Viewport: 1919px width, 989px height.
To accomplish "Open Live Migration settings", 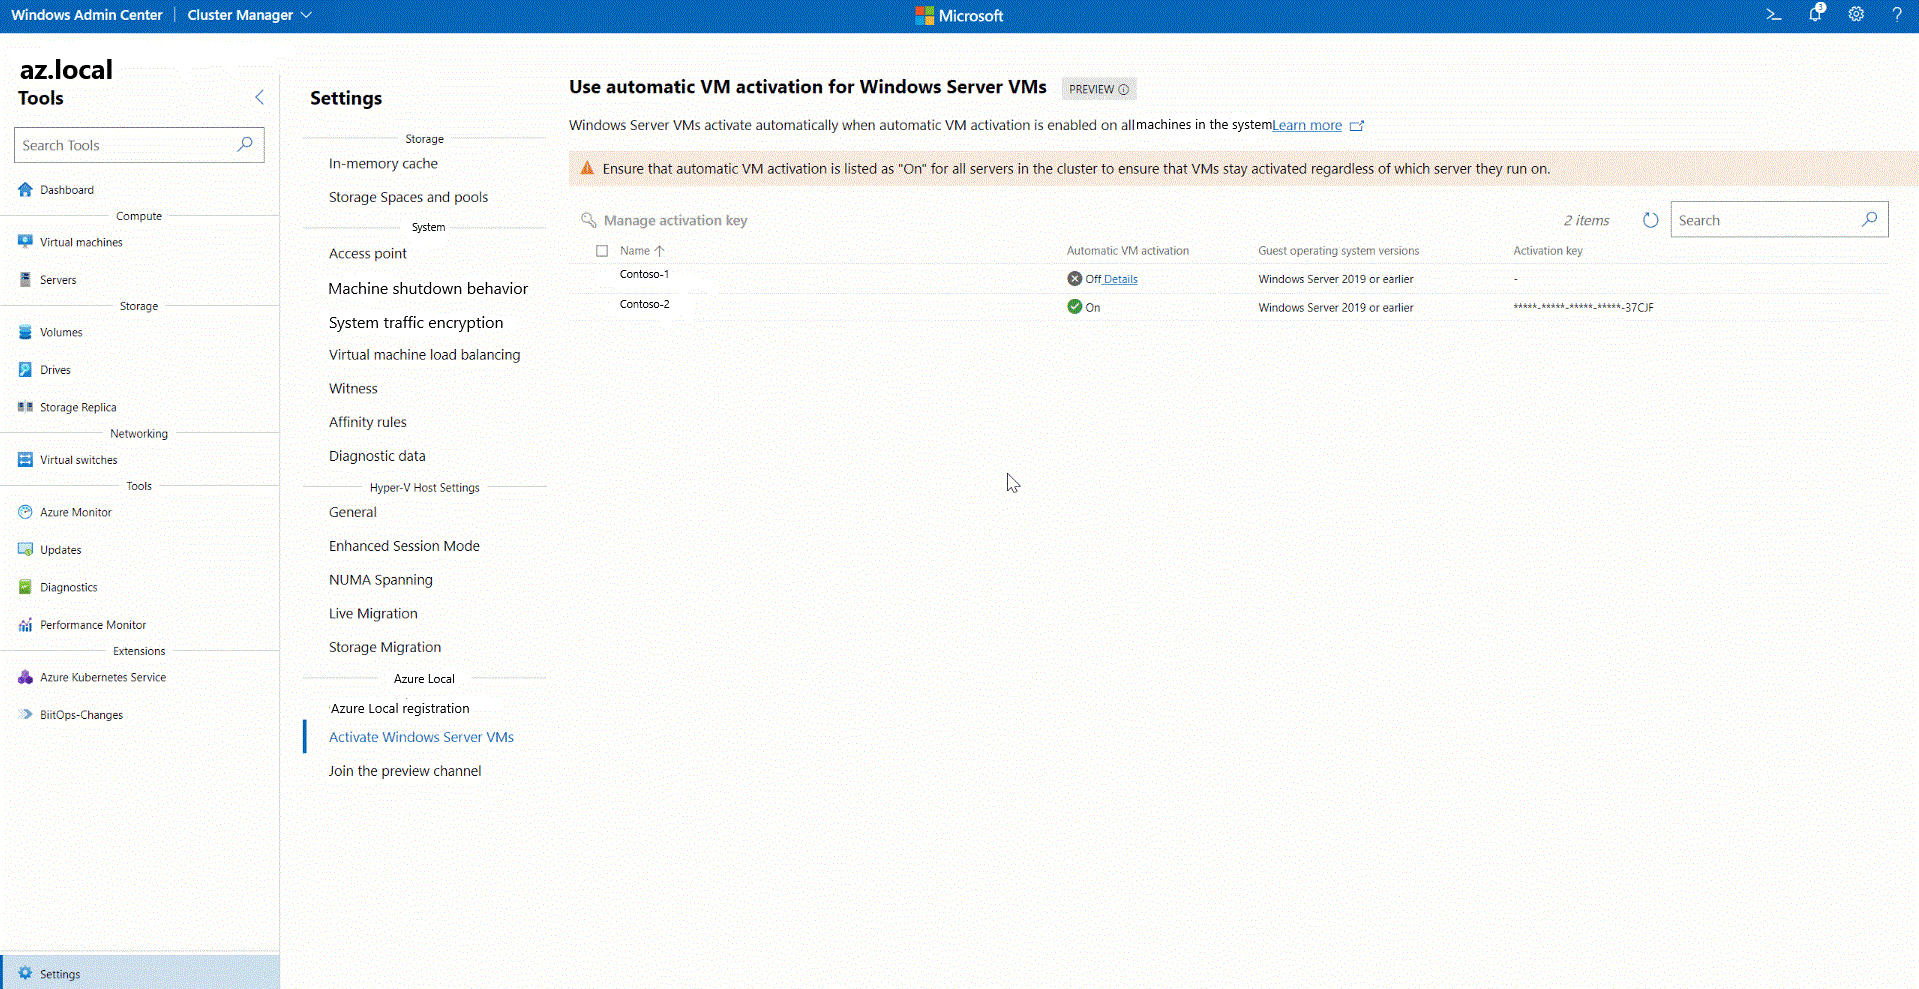I will pyautogui.click(x=373, y=614).
